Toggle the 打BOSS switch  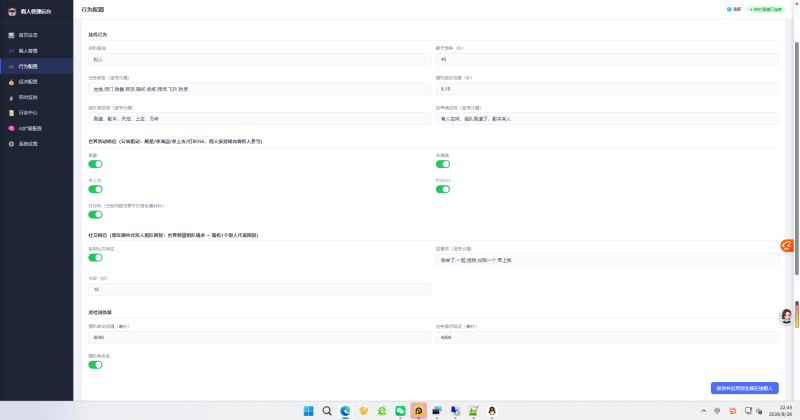(x=443, y=189)
